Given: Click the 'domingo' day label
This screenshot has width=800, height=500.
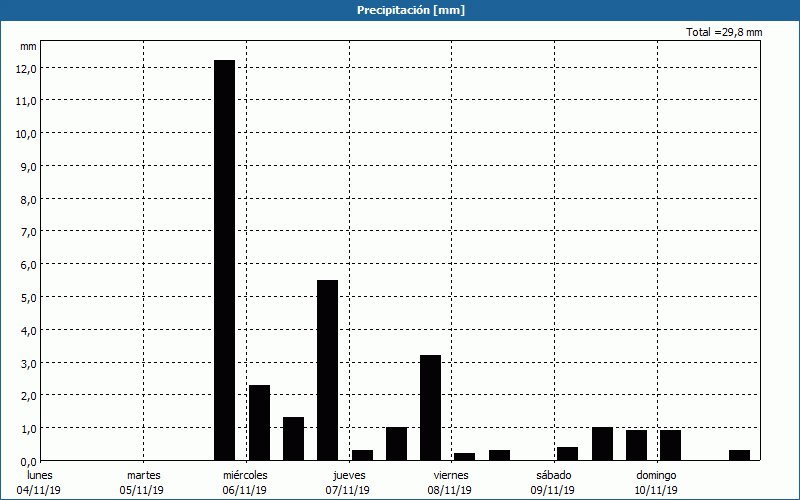Looking at the screenshot, I should coord(656,476).
